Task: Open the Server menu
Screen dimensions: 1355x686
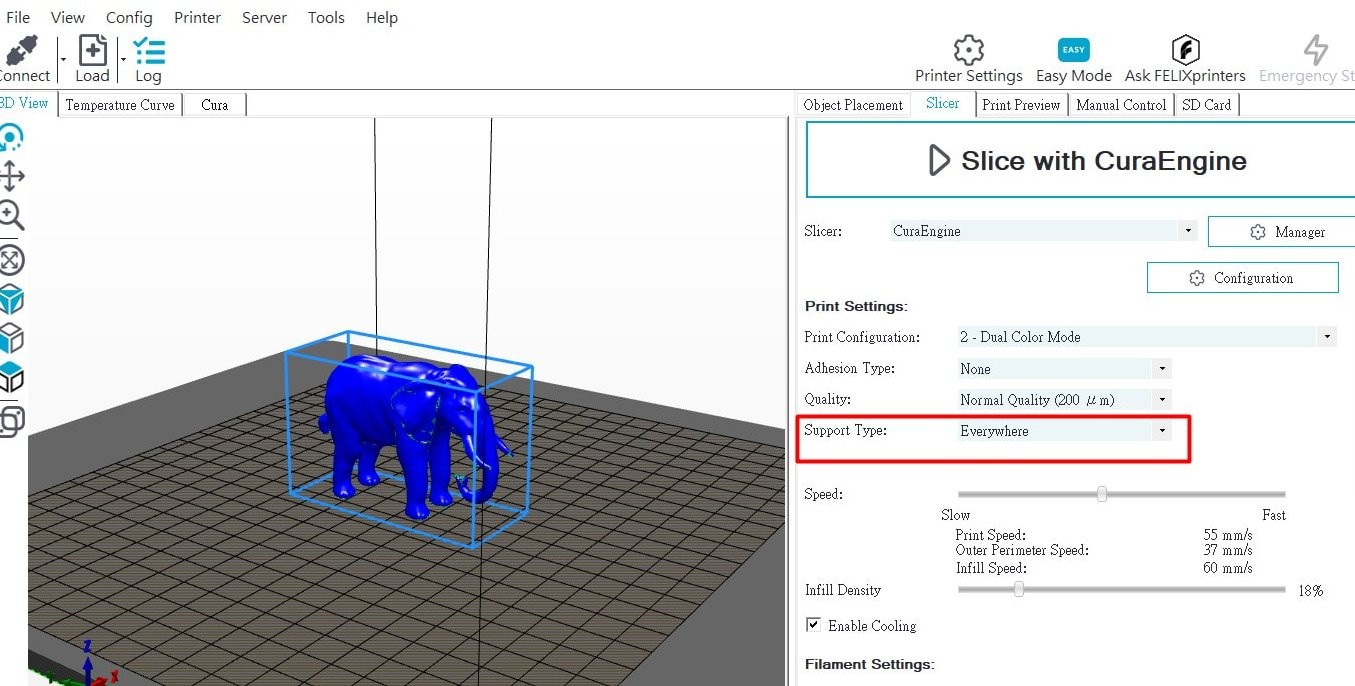Action: pyautogui.click(x=265, y=17)
